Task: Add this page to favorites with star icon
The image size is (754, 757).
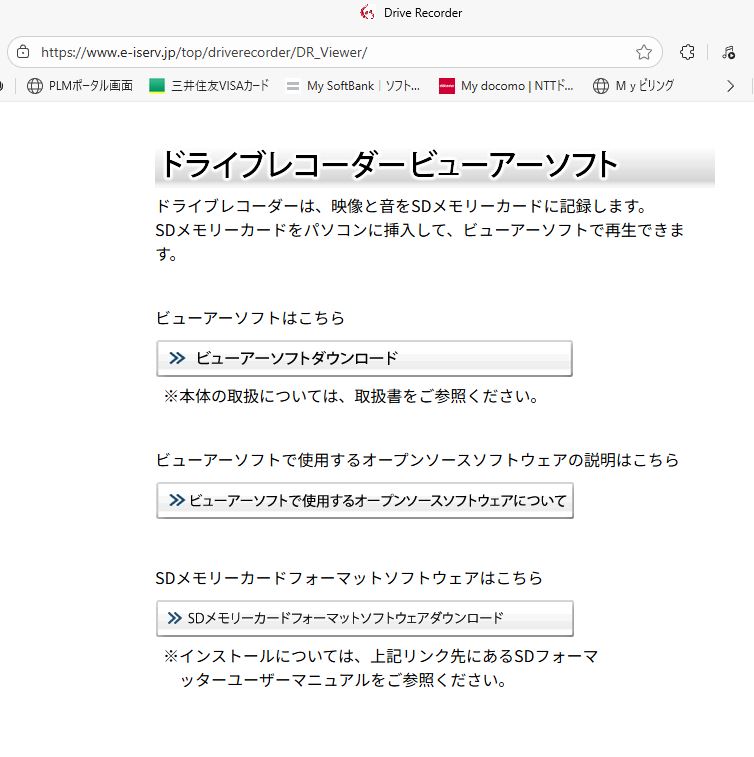Action: click(644, 52)
